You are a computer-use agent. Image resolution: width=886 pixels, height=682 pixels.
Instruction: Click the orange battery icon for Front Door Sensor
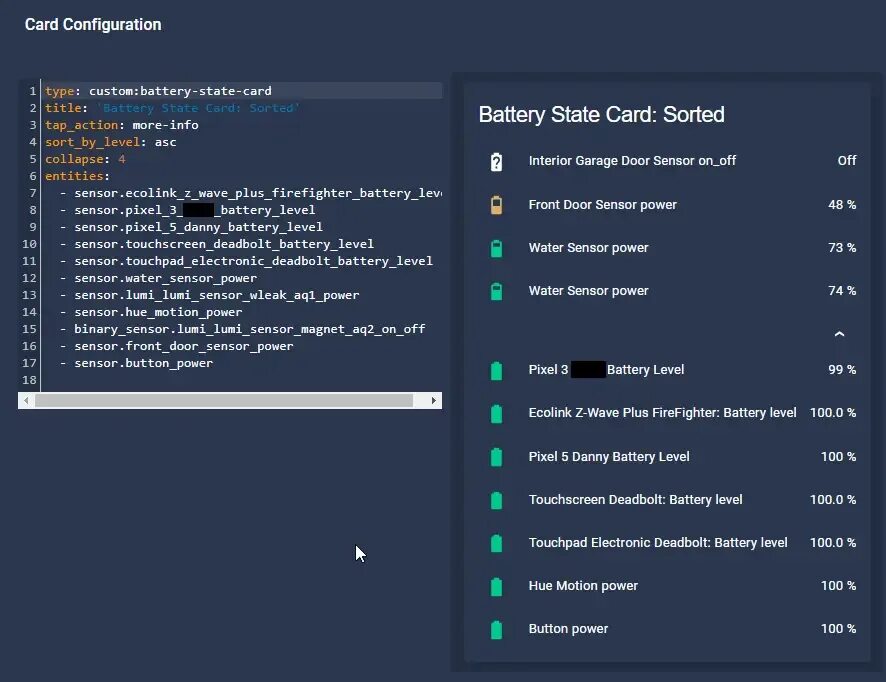point(496,205)
